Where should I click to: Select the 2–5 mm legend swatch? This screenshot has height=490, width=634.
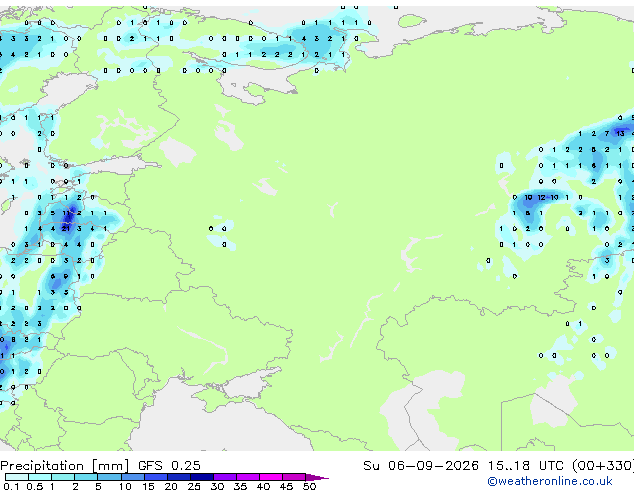point(86,477)
